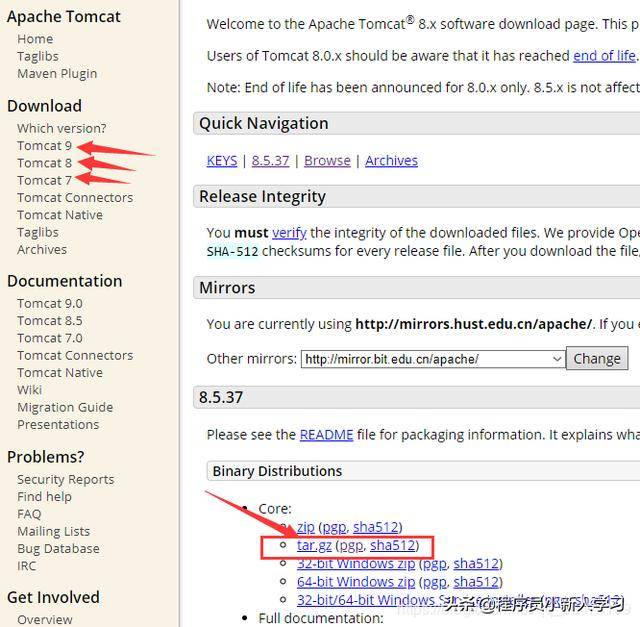This screenshot has width=640, height=627.
Task: Jump to 8.5.37 in Quick Navigation
Action: click(271, 161)
